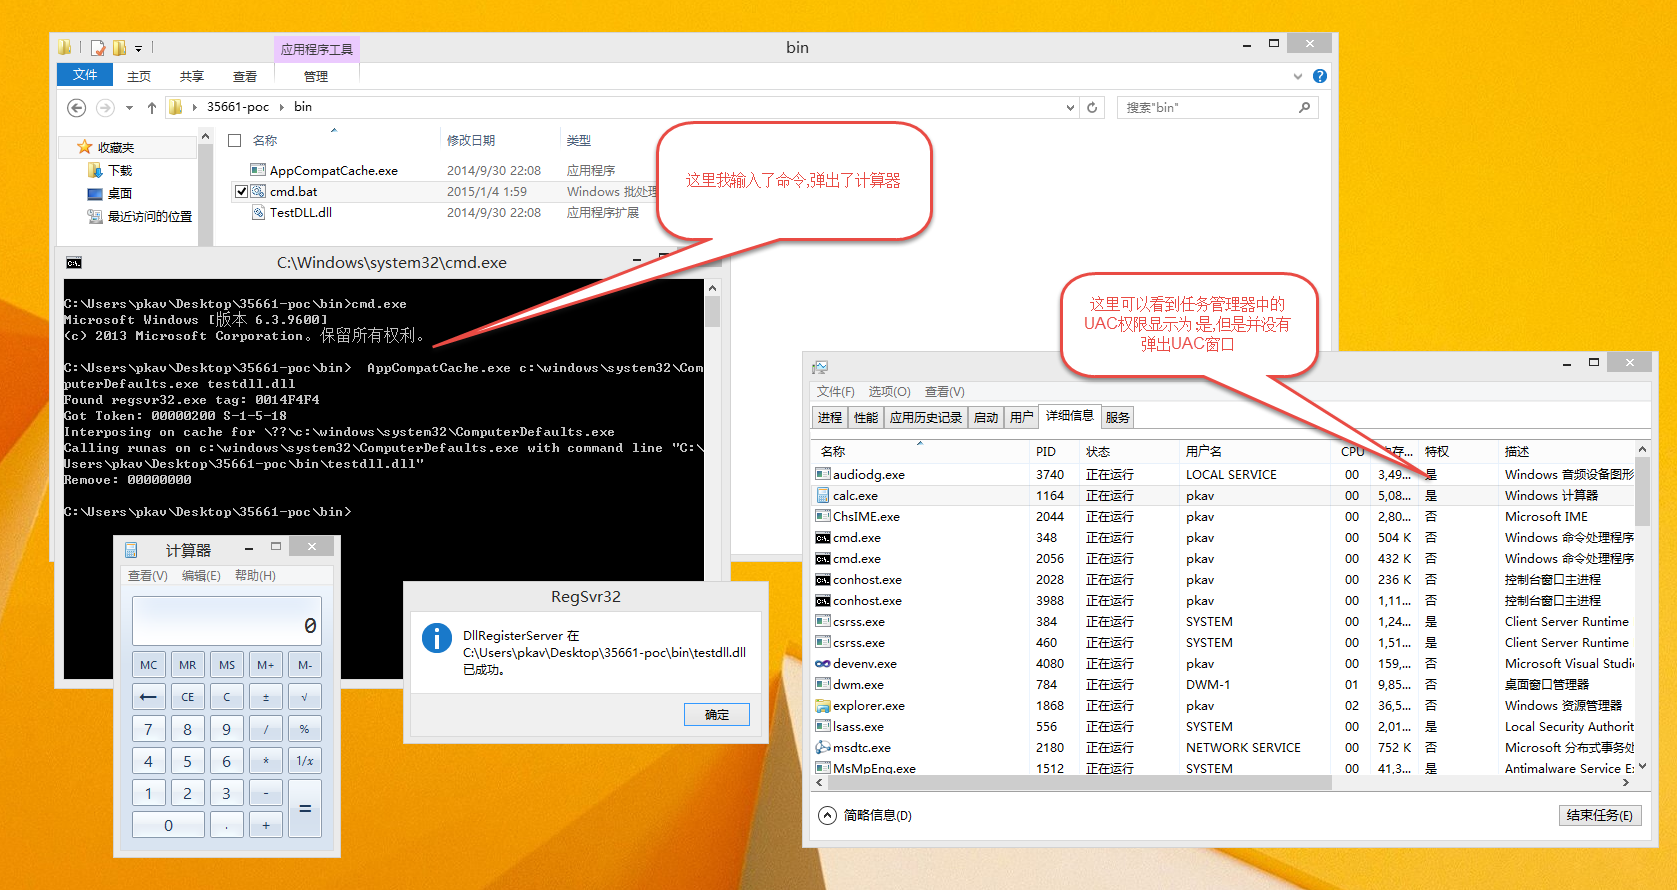This screenshot has height=890, width=1677.
Task: Click the MC memory clear calculator key
Action: point(148,665)
